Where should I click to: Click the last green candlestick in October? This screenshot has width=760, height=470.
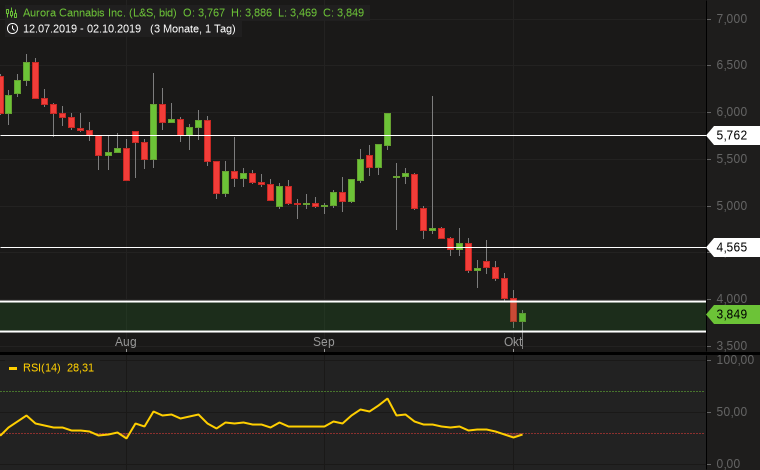point(522,317)
